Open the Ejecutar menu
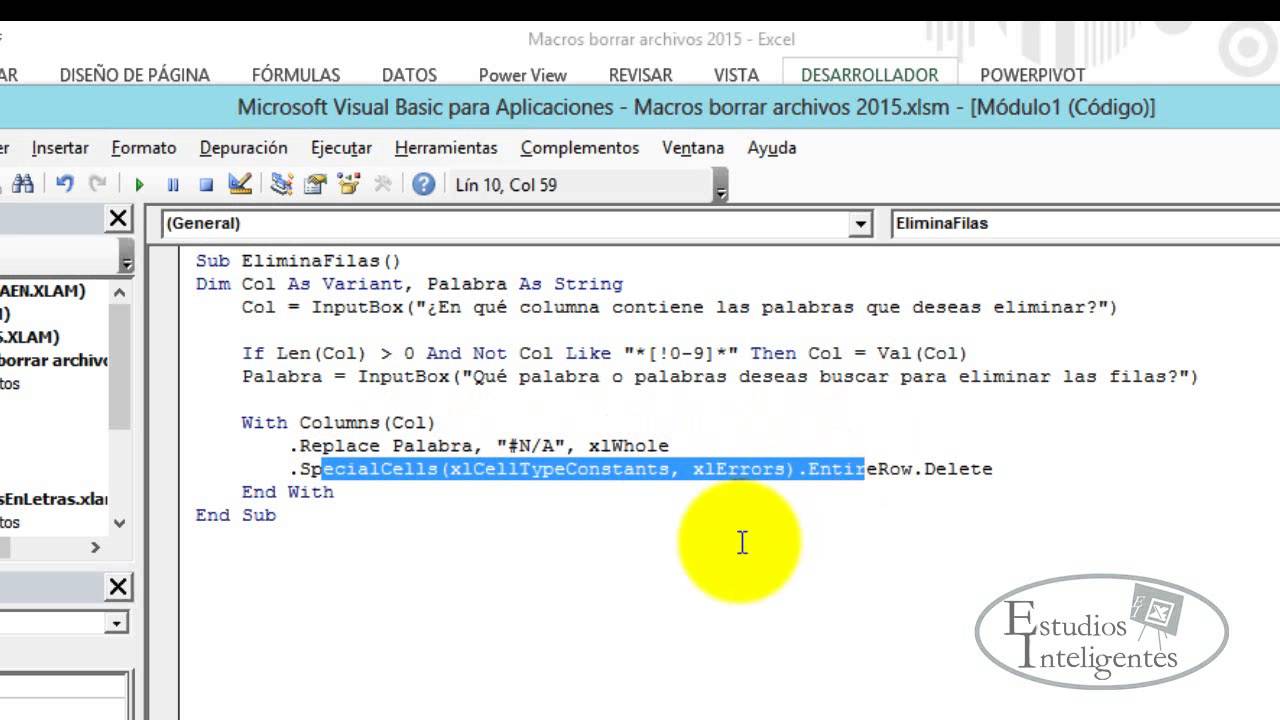Viewport: 1280px width, 720px height. click(x=341, y=148)
